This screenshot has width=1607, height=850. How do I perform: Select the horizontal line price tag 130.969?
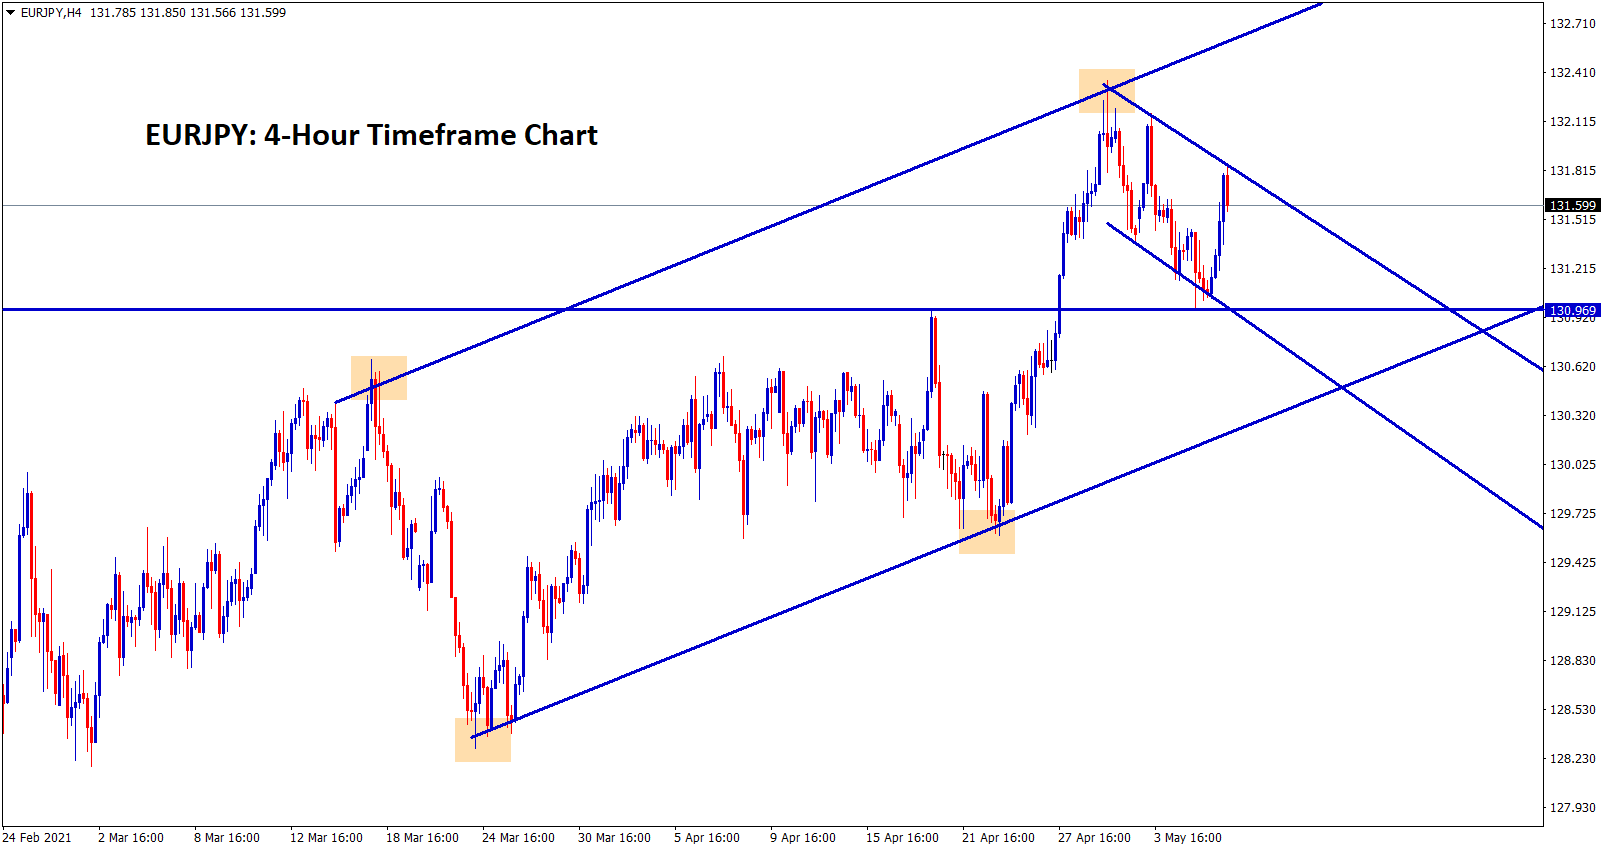pos(1573,310)
